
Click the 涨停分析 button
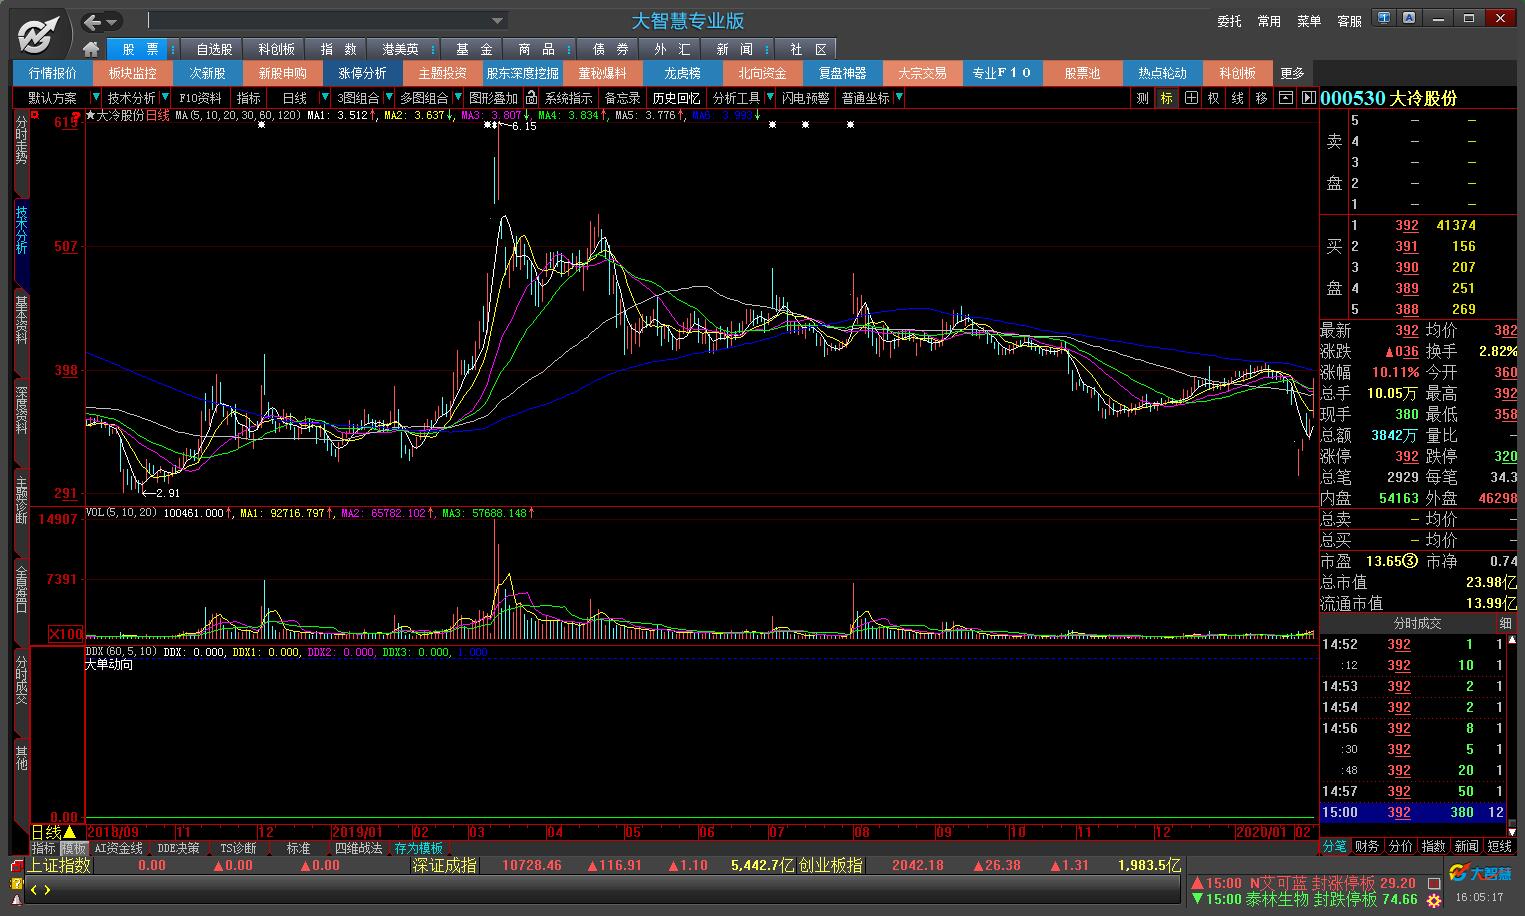tap(362, 73)
